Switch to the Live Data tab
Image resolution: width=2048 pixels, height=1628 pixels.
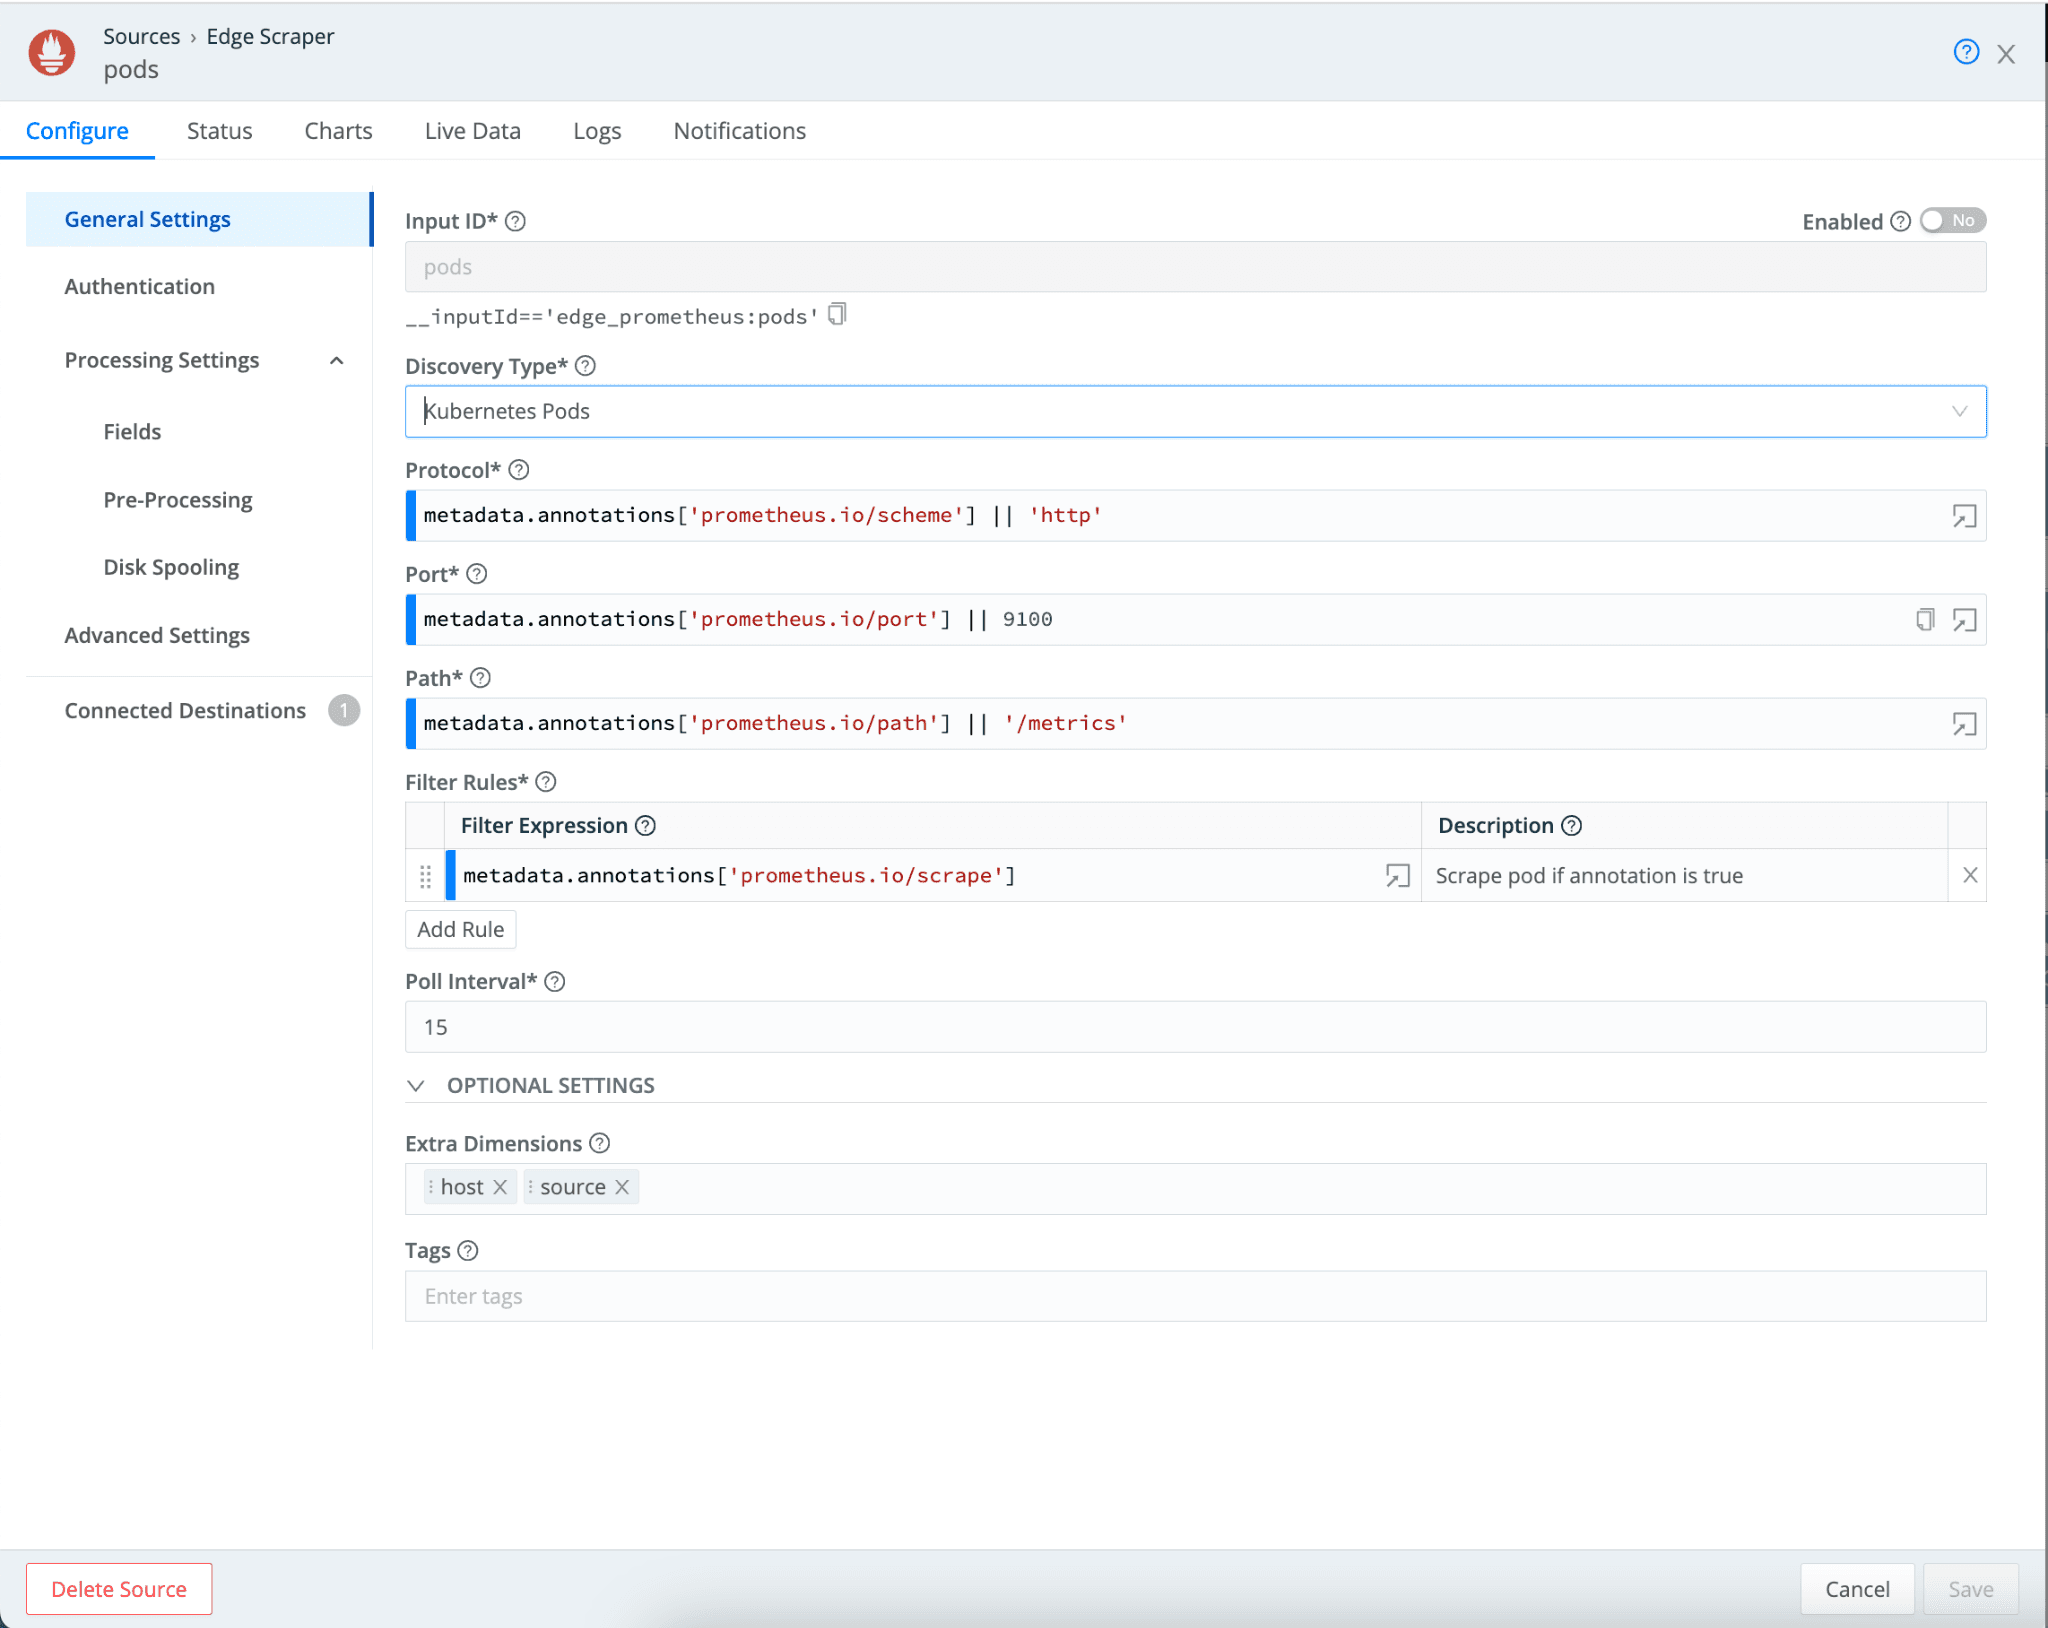coord(472,131)
